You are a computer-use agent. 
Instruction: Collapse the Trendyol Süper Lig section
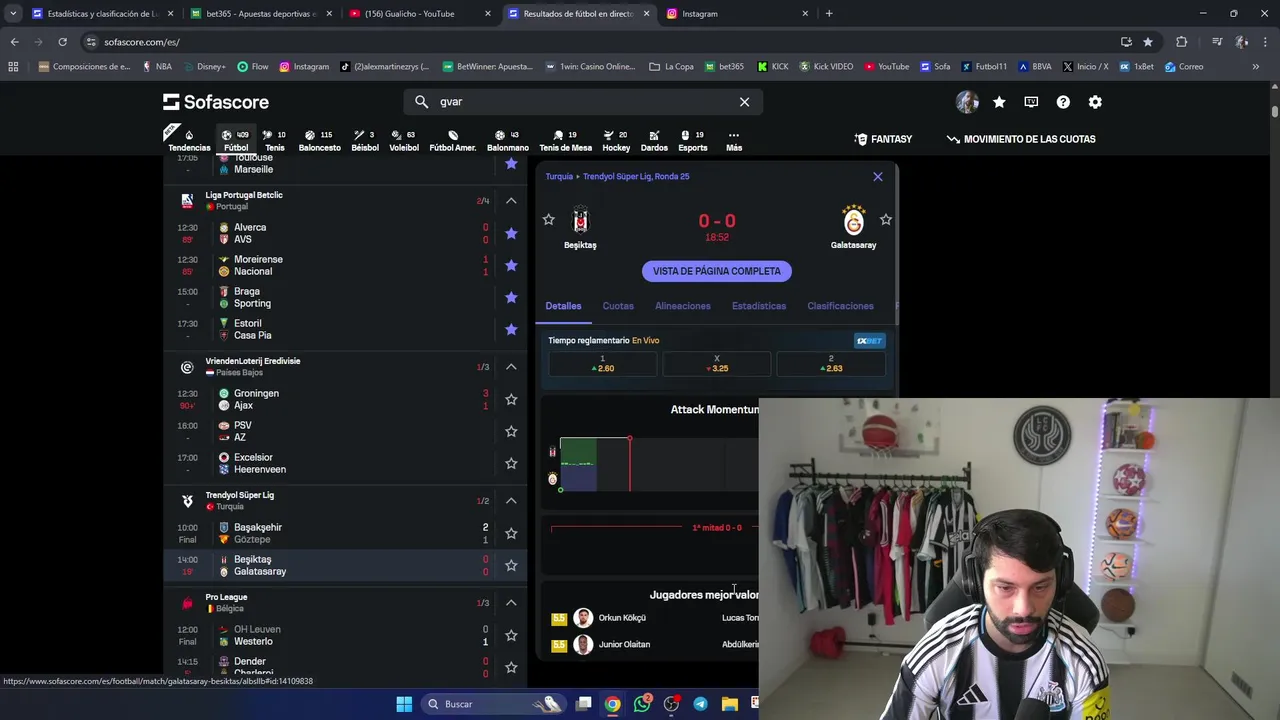pyautogui.click(x=511, y=501)
